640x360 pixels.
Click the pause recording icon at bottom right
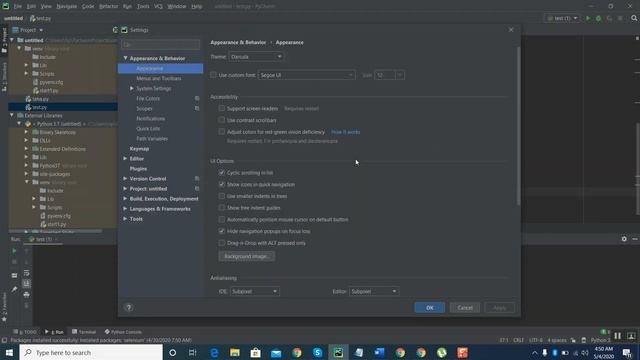pos(618,336)
